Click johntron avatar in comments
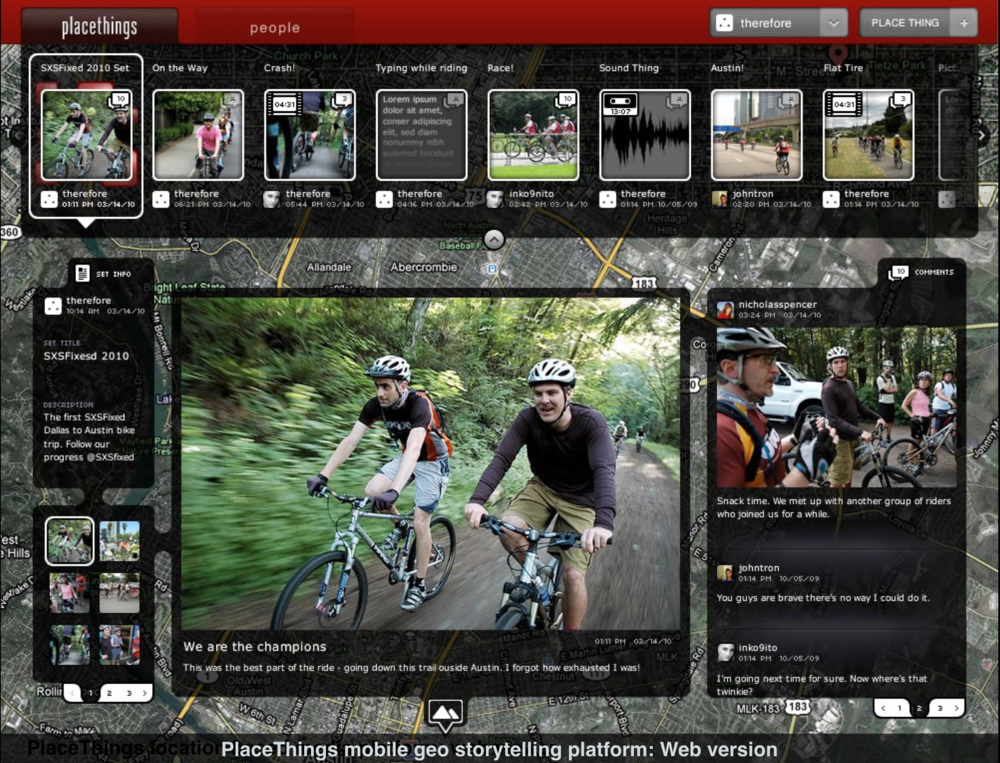1000x763 pixels. (x=725, y=573)
